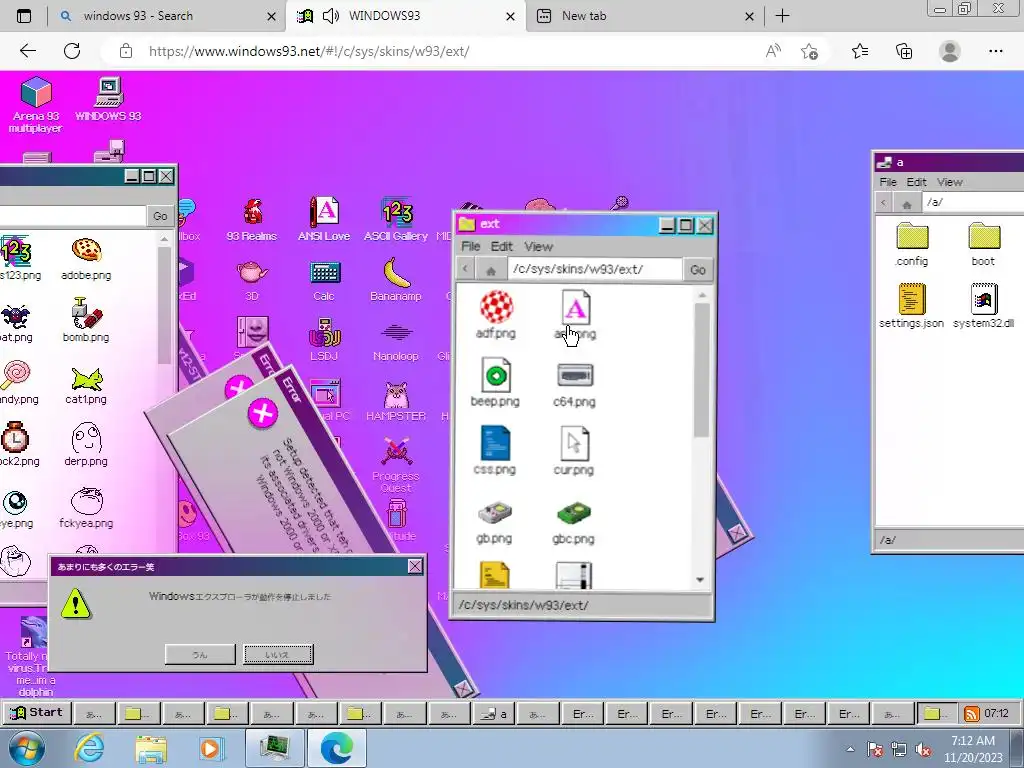Open Edit menu in window a
Image resolution: width=1024 pixels, height=768 pixels.
916,182
